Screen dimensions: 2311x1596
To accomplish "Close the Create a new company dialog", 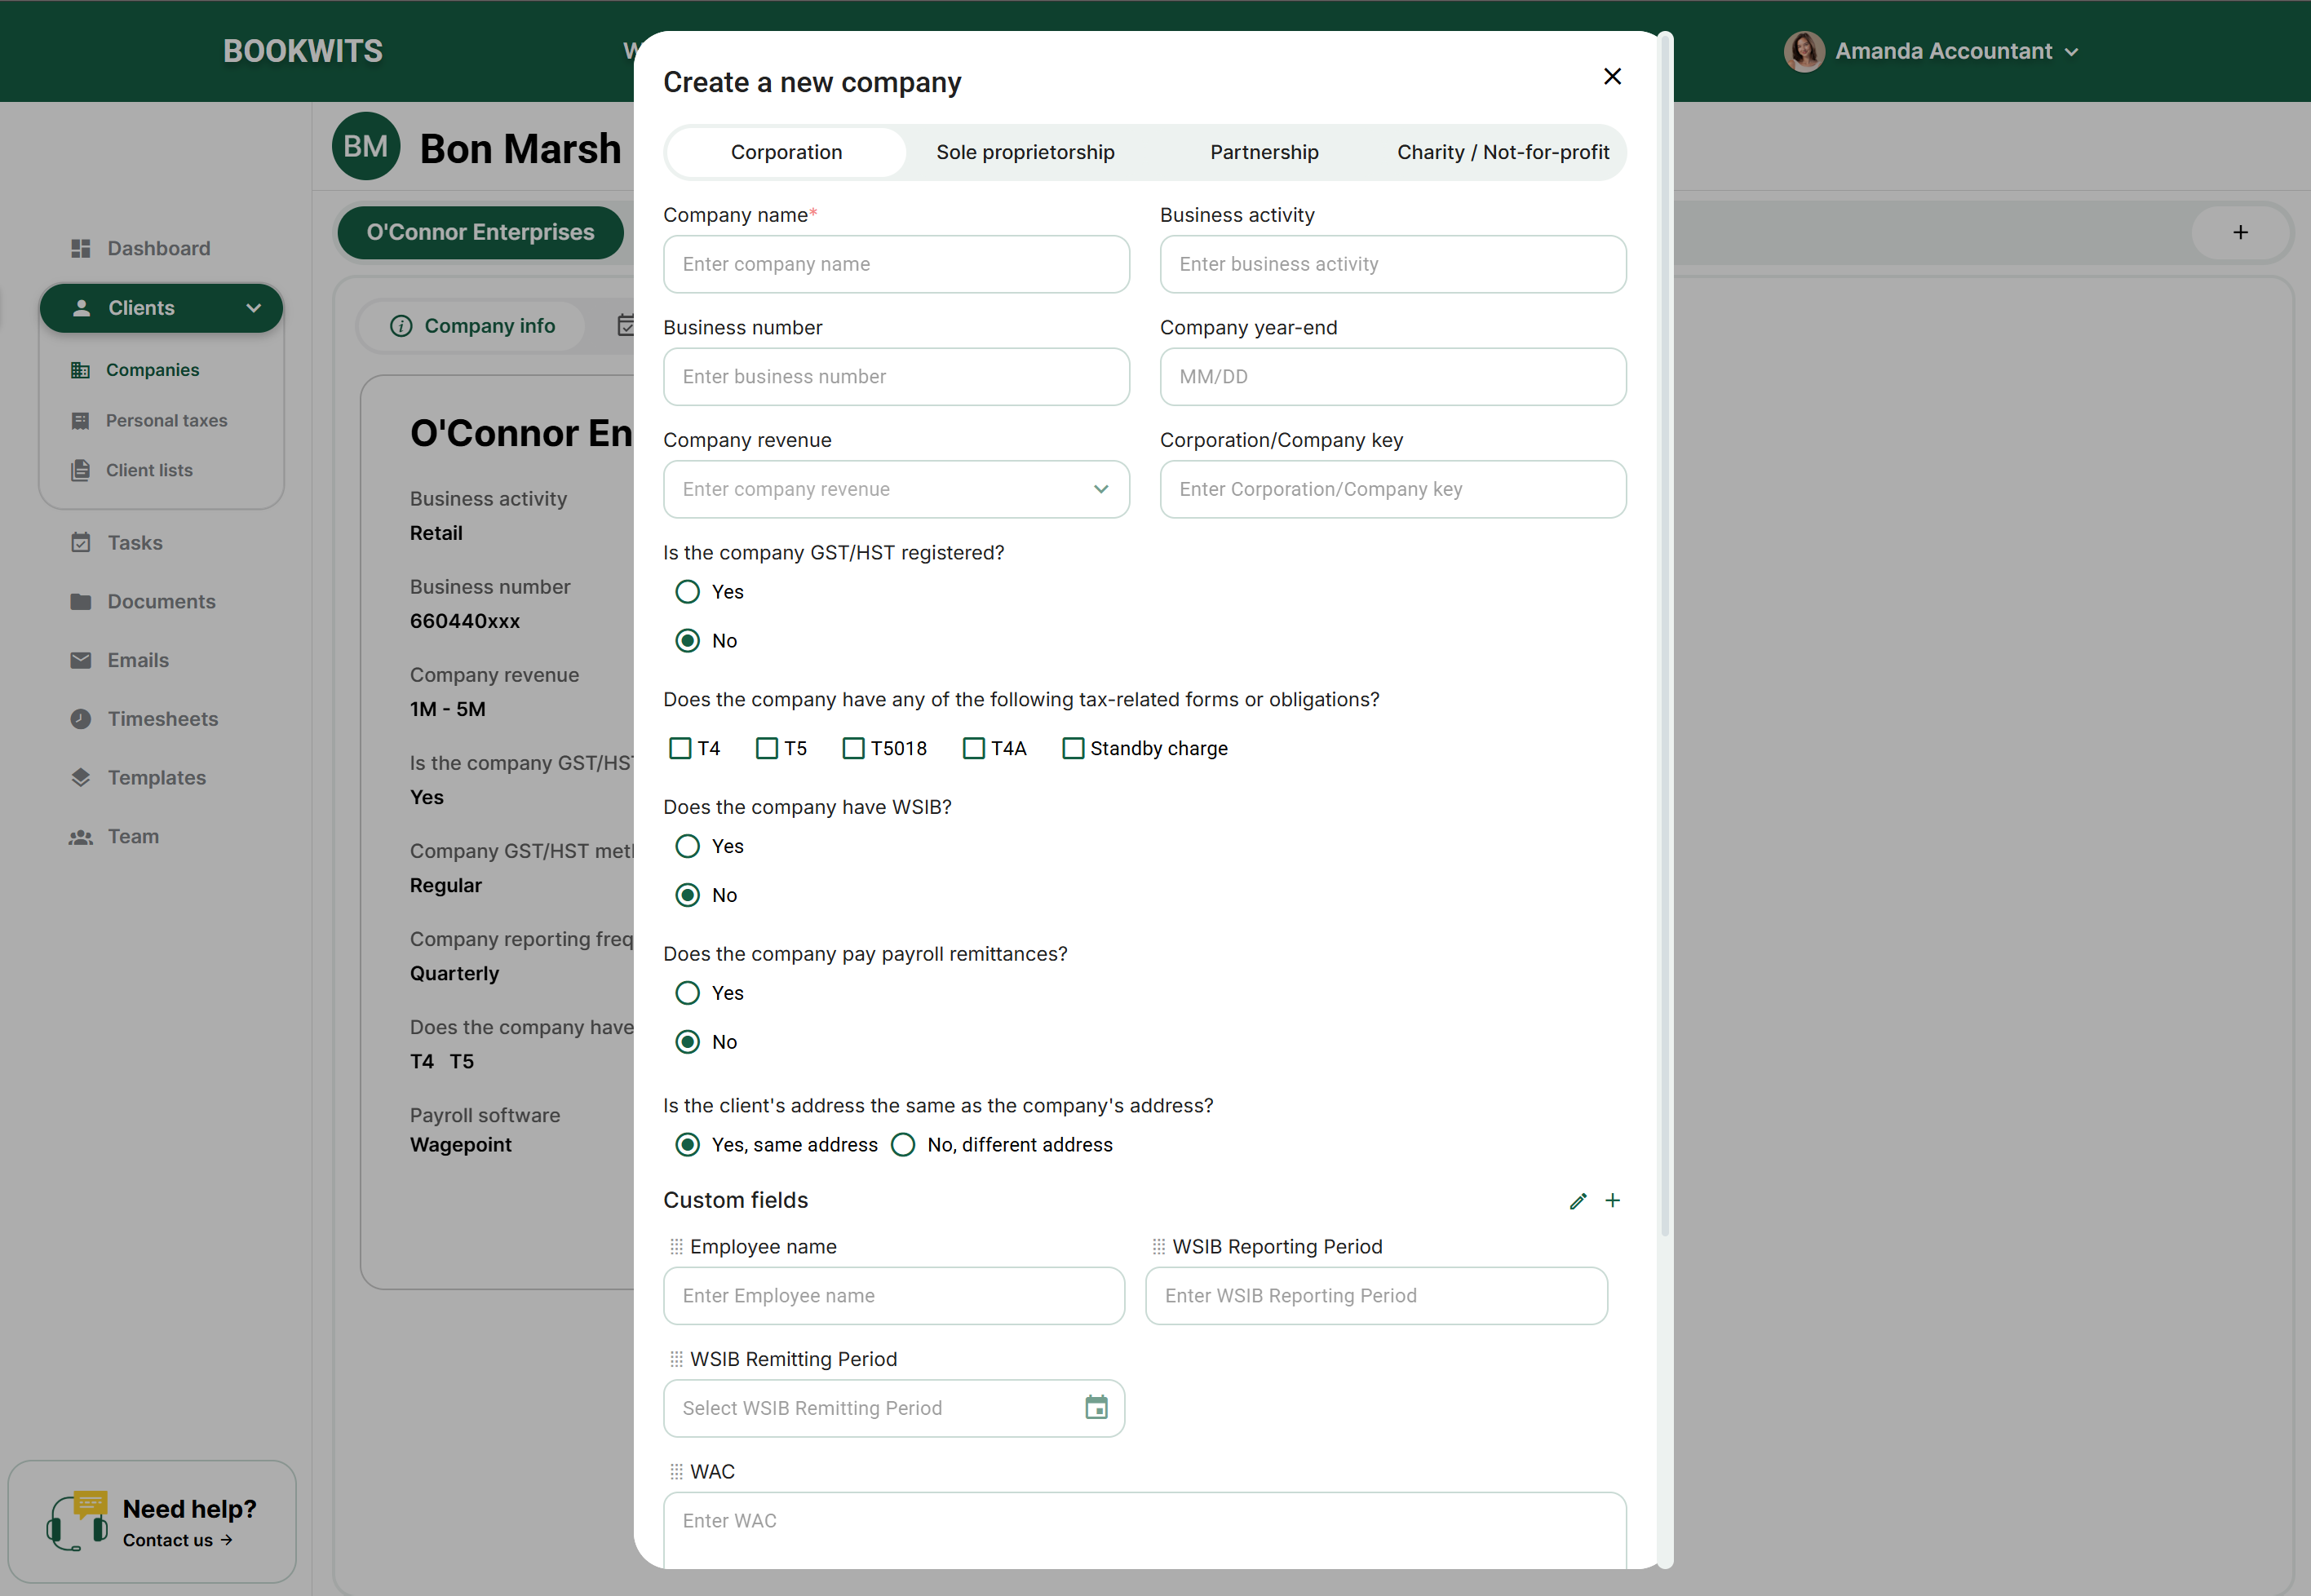I will pos(1612,77).
